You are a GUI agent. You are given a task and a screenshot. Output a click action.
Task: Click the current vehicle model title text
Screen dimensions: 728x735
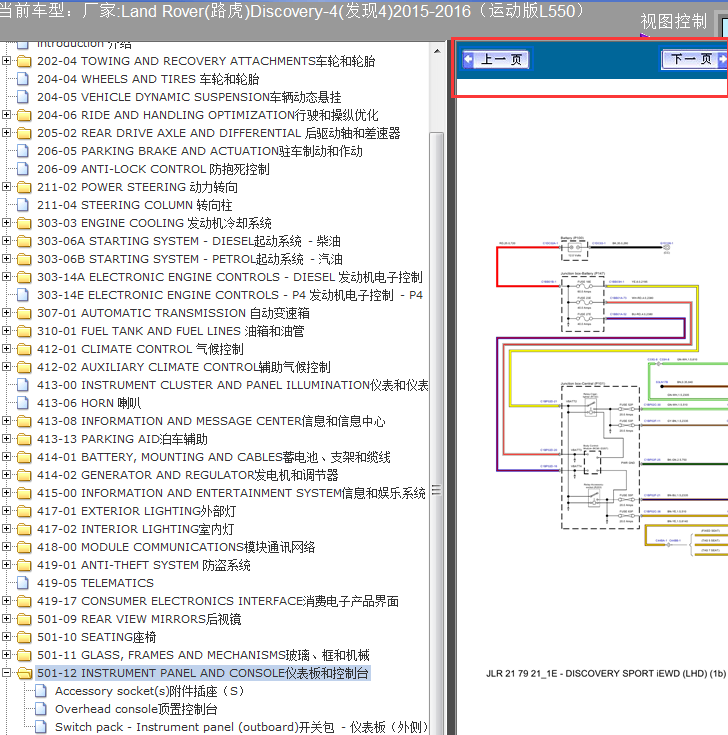(292, 11)
